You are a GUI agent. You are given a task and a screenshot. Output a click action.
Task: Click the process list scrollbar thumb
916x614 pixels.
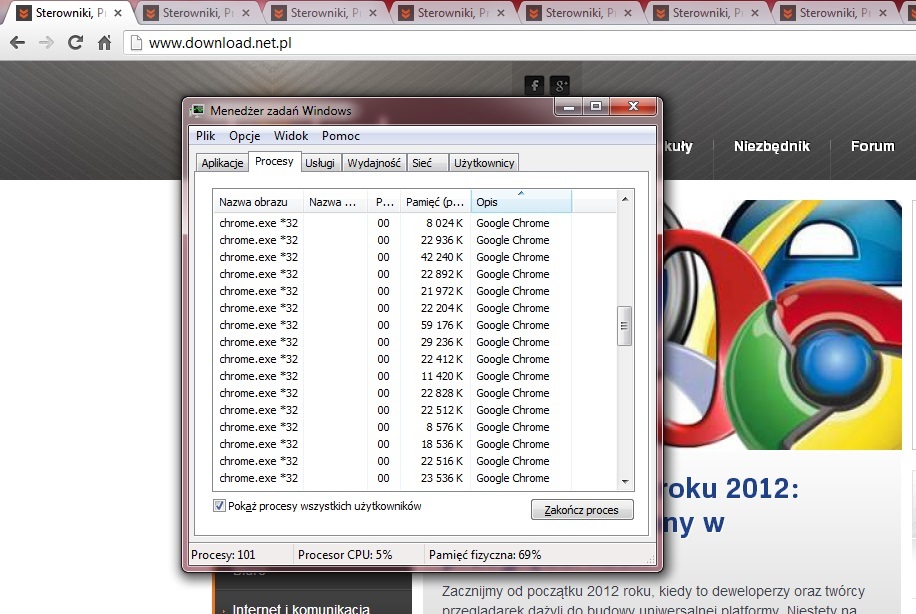pos(624,325)
